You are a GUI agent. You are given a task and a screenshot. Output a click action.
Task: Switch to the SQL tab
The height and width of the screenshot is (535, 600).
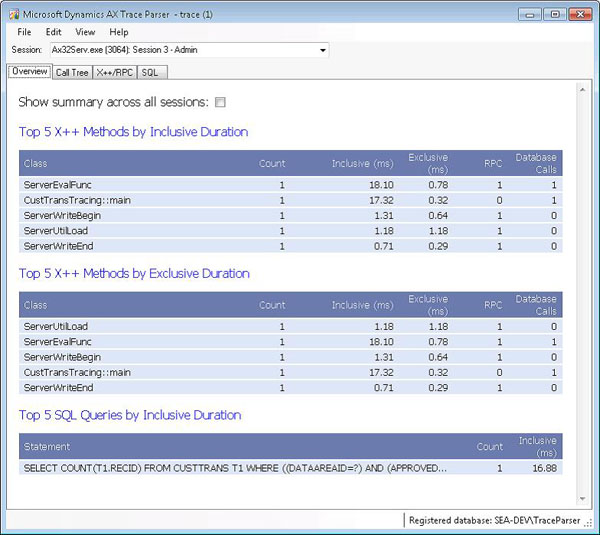(x=151, y=72)
